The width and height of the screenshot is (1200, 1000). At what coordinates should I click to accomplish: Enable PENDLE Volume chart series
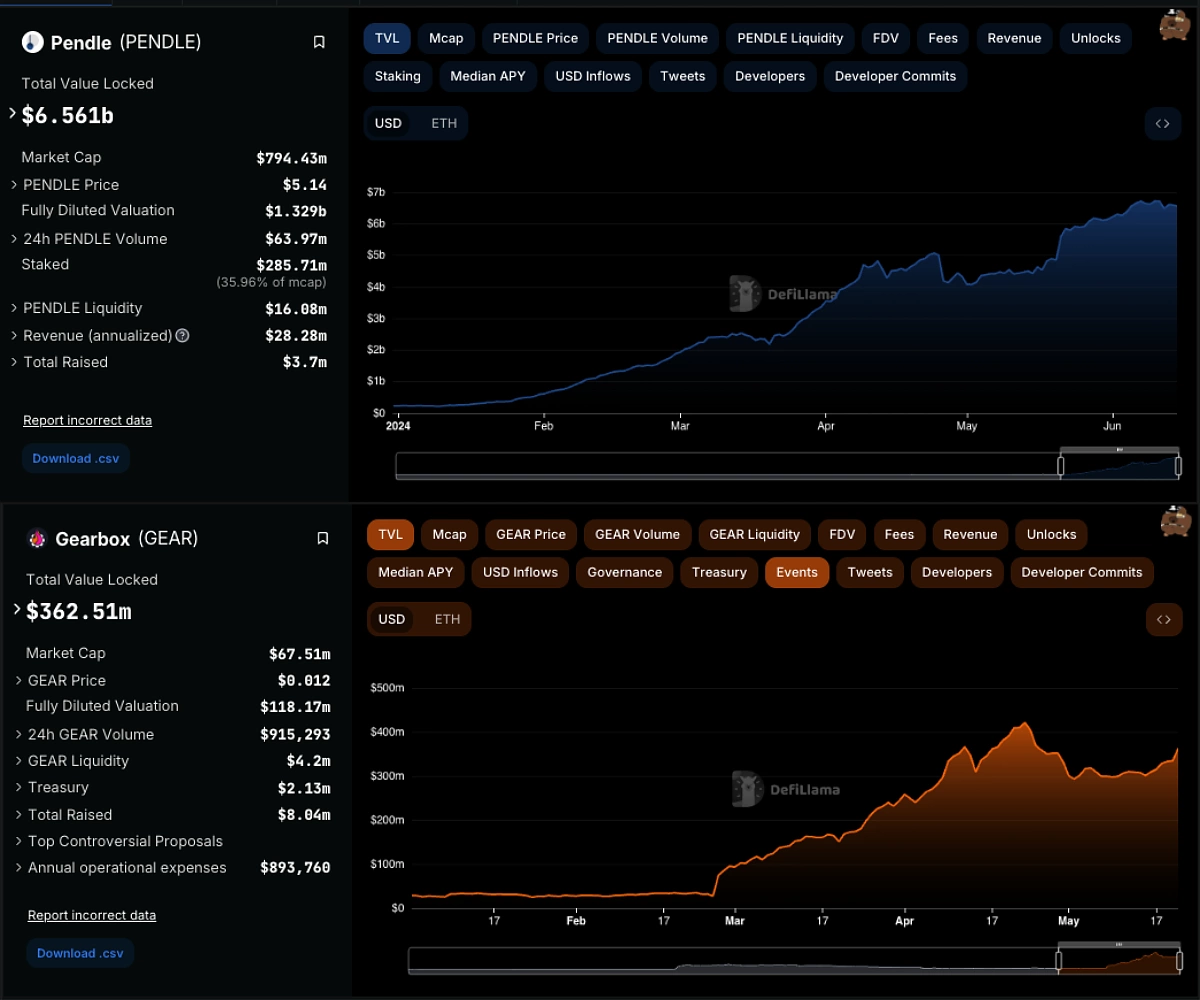click(x=657, y=38)
